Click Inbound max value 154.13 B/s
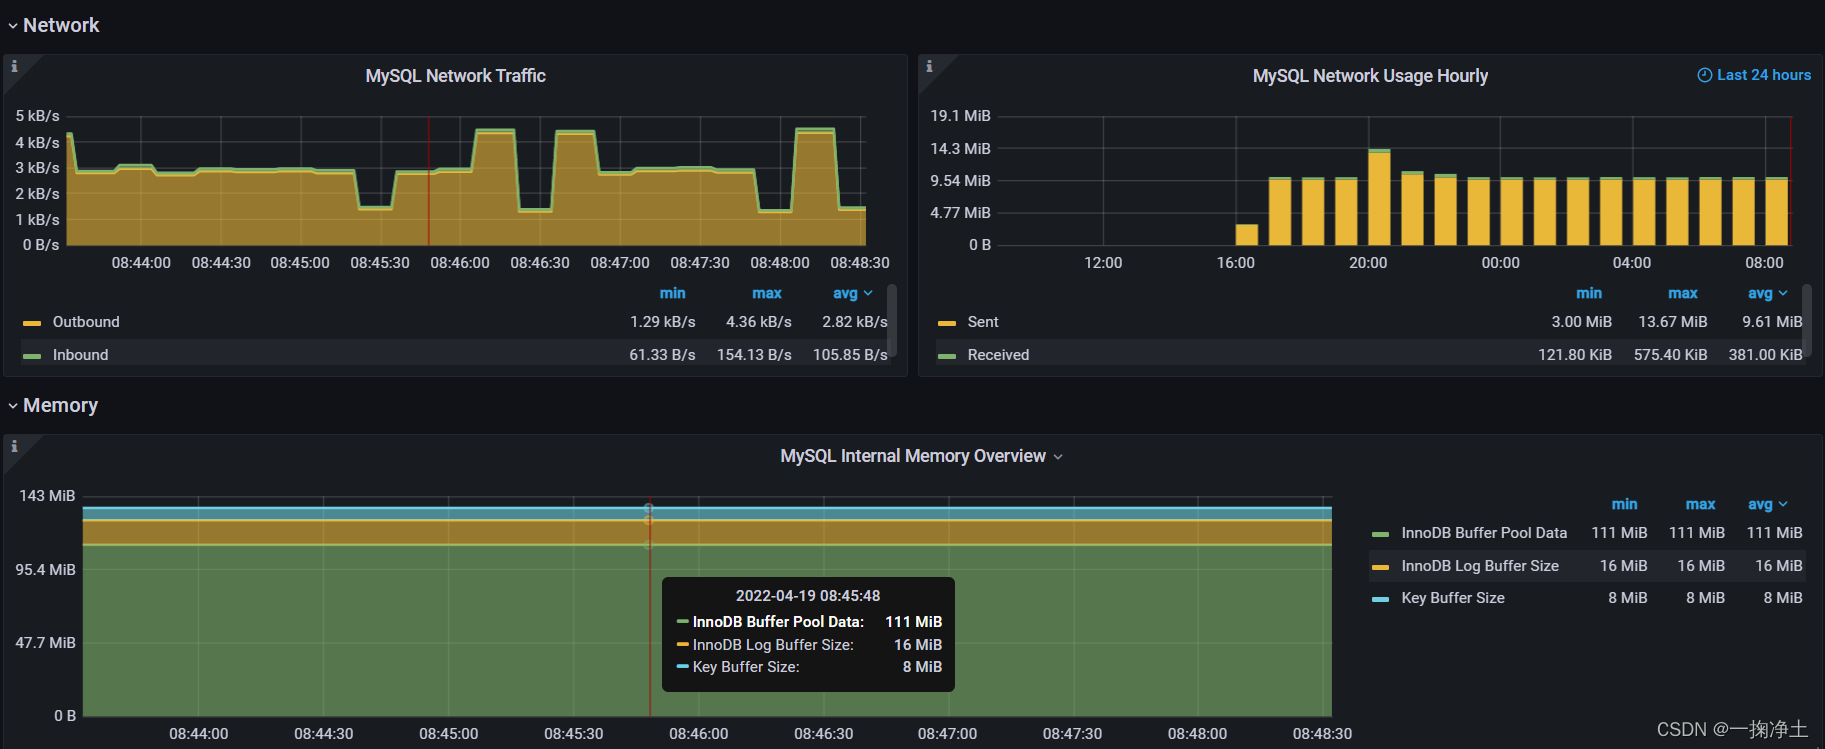Screen dimensions: 1825x749 [x=754, y=355]
